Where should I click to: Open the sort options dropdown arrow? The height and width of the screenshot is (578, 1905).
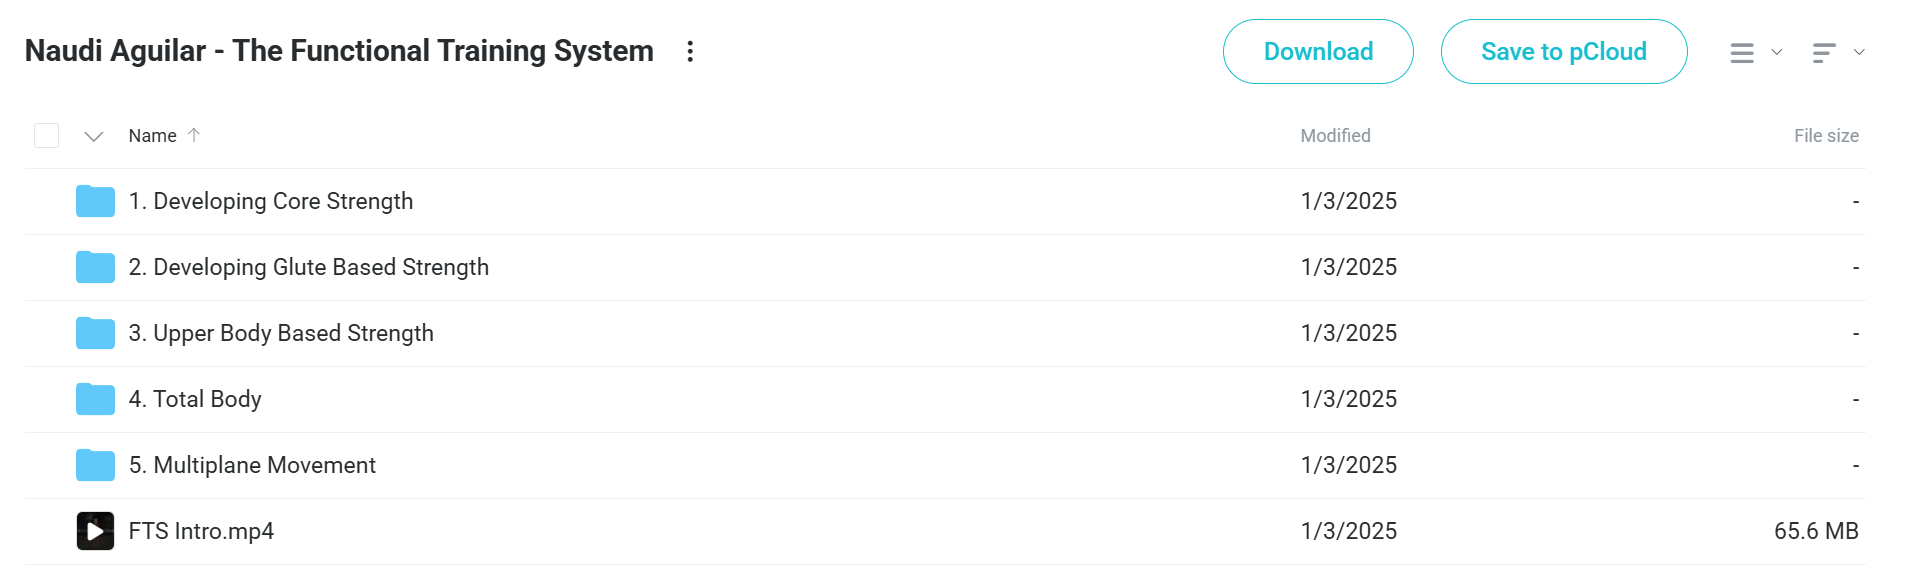[1859, 52]
